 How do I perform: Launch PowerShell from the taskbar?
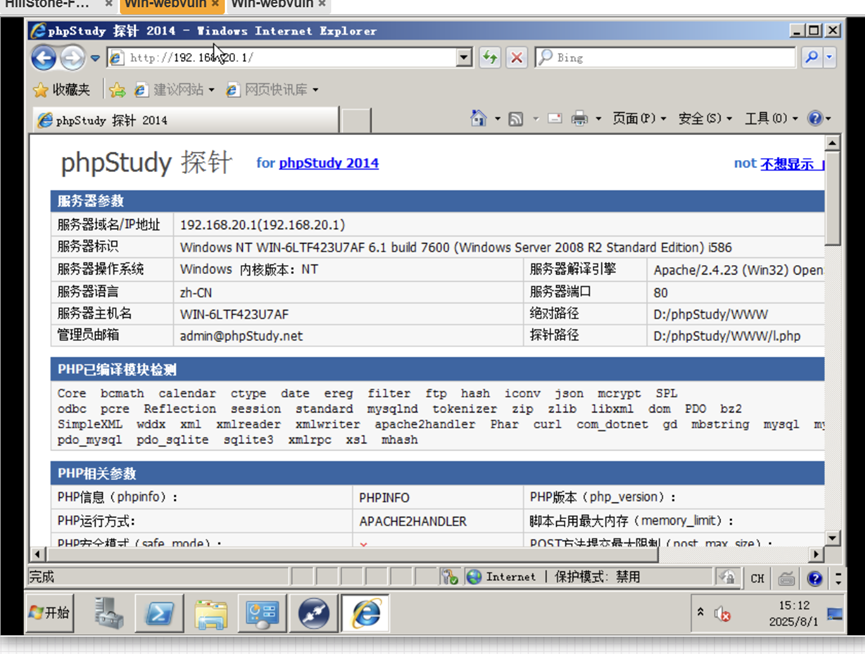(159, 613)
